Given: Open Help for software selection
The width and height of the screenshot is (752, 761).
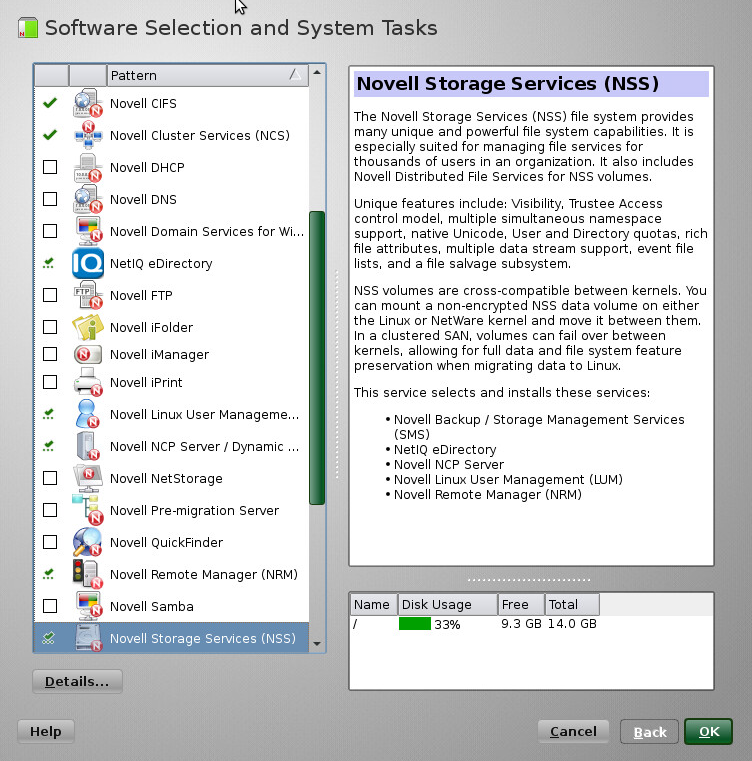Looking at the screenshot, I should point(46,731).
